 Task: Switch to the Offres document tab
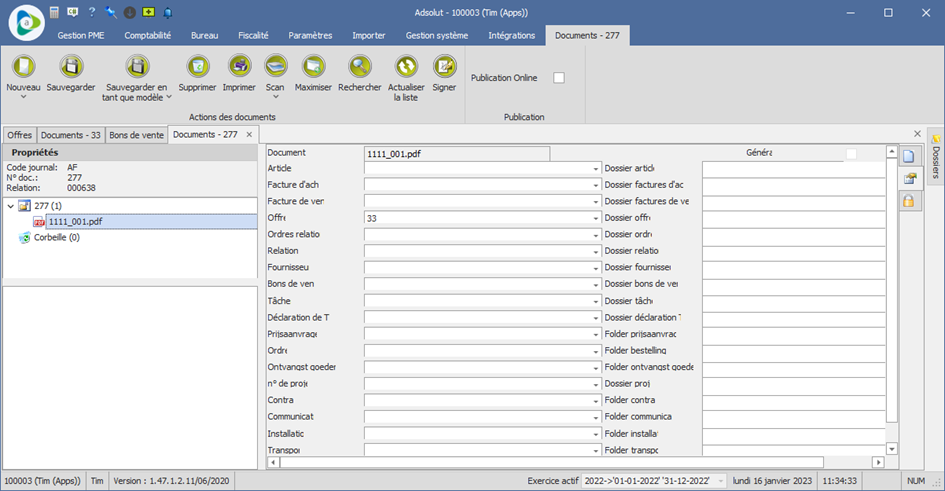tap(20, 135)
